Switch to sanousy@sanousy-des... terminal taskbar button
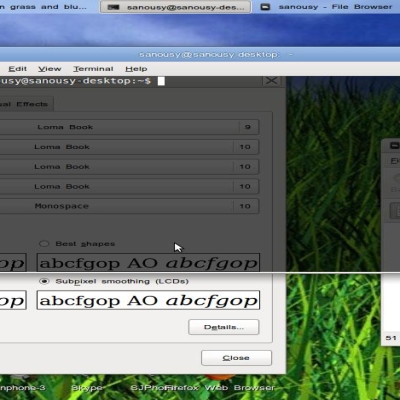The height and width of the screenshot is (400, 400). point(175,7)
